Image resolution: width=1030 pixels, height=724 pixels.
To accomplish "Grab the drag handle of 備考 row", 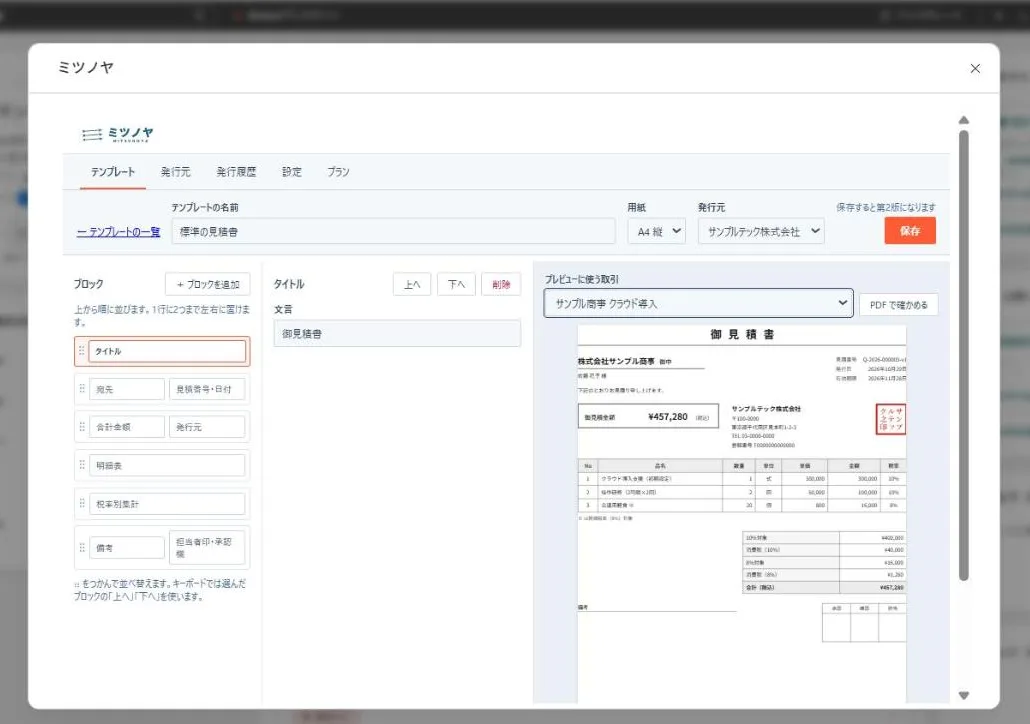I will tap(82, 547).
